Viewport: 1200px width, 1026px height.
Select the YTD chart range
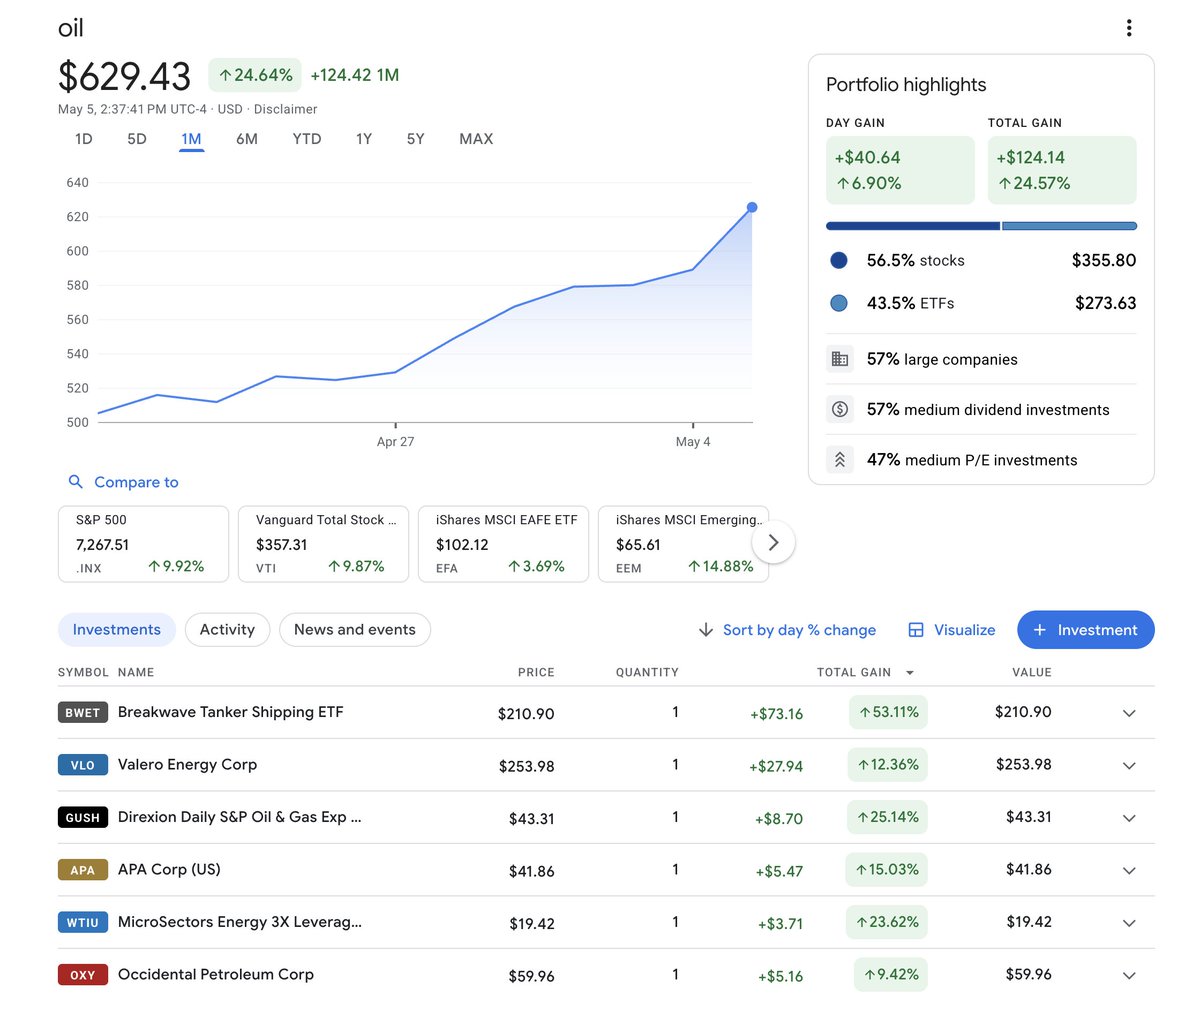click(307, 139)
